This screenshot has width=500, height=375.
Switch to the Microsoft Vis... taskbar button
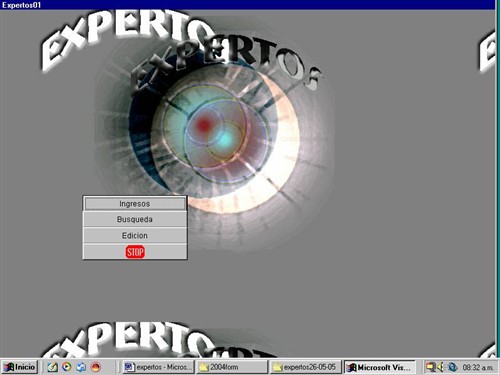[379, 367]
